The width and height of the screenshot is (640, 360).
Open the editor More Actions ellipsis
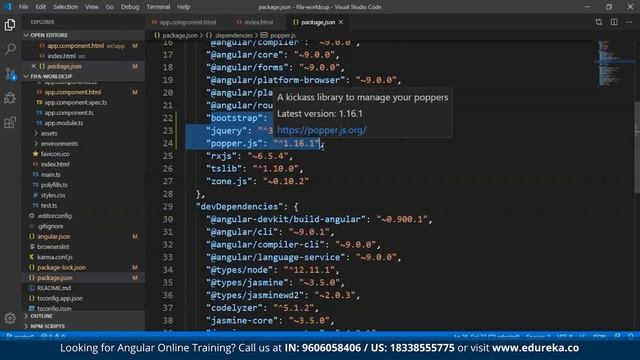pos(629,22)
